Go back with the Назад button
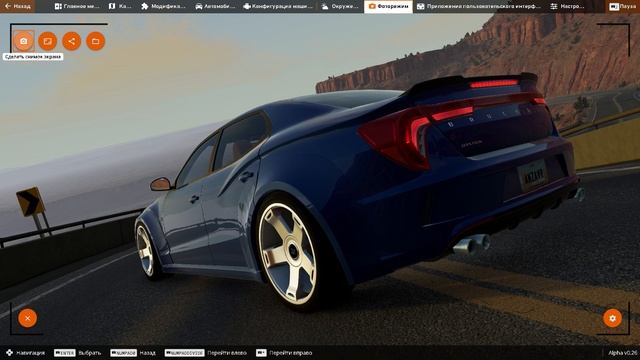Viewport: 640px width, 360px height. [18, 6]
